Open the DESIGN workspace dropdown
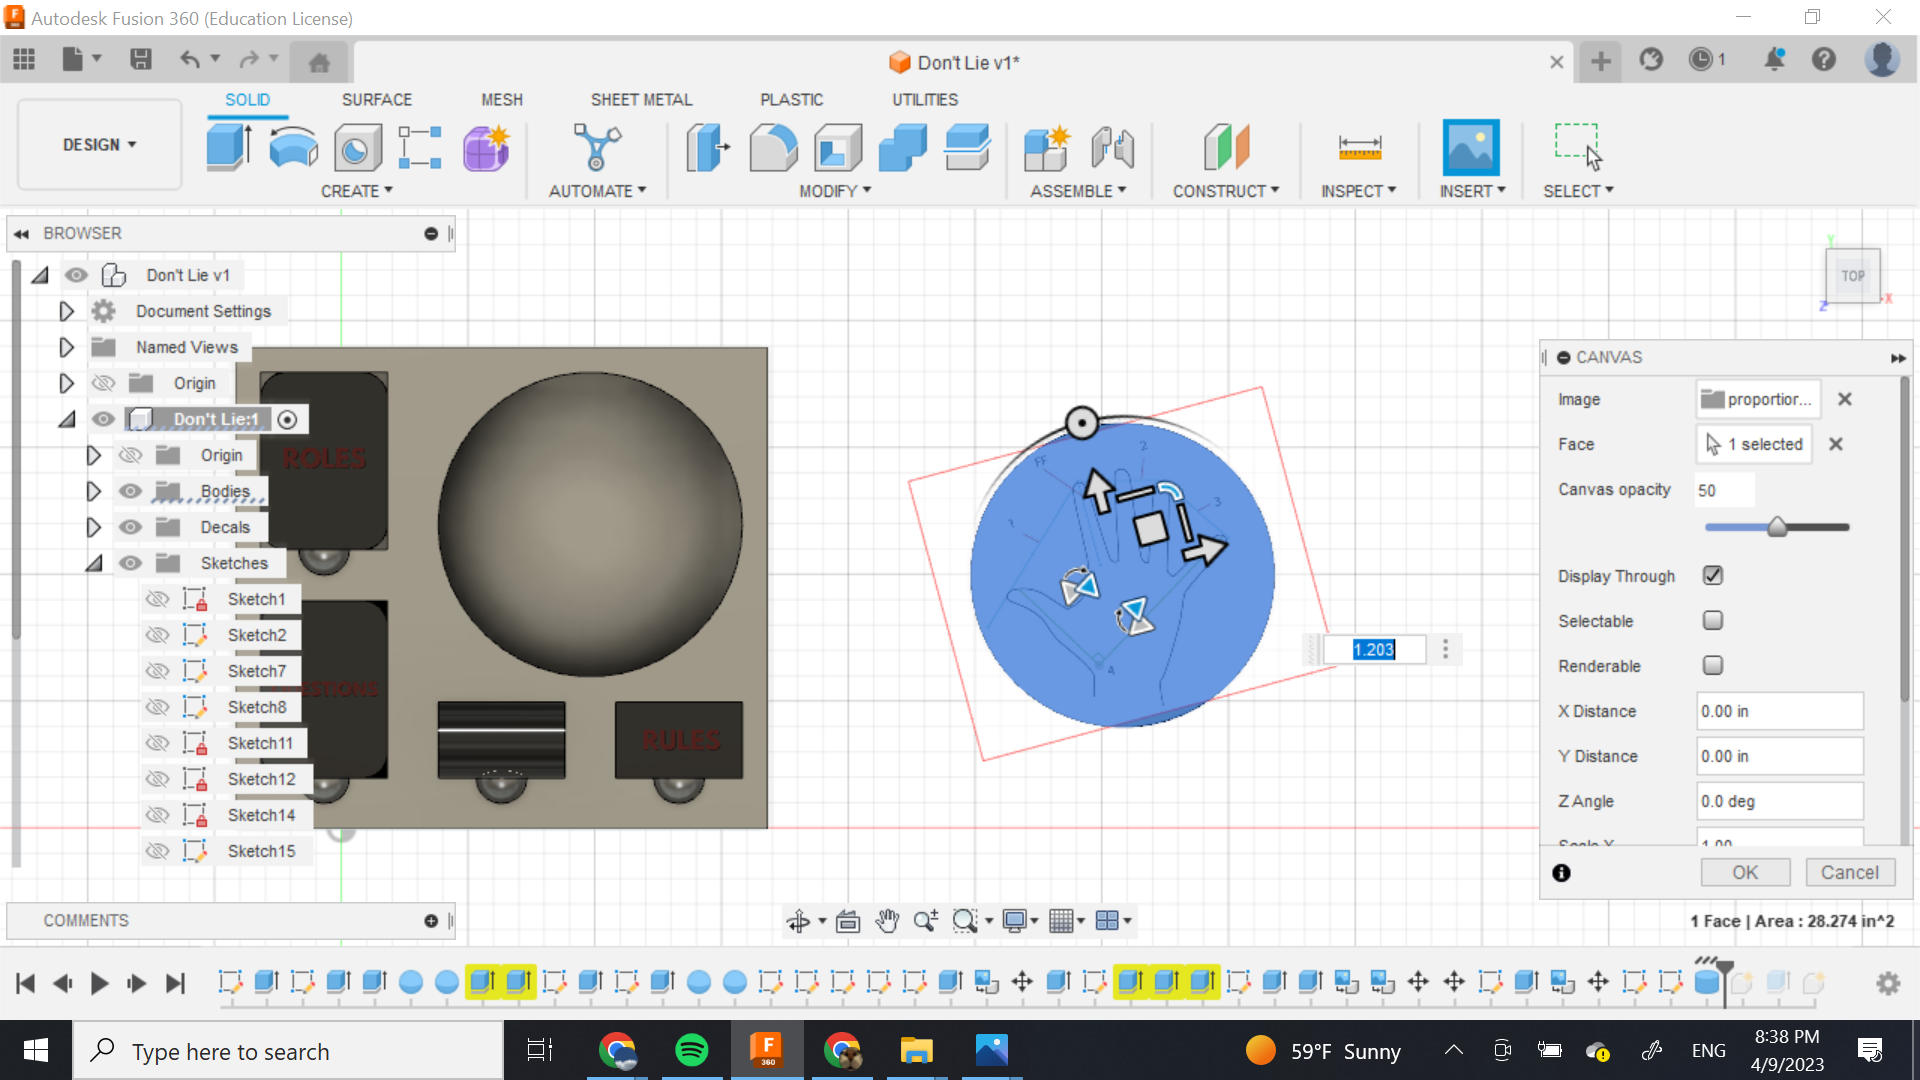Screen dimensions: 1920x1080 coord(99,145)
